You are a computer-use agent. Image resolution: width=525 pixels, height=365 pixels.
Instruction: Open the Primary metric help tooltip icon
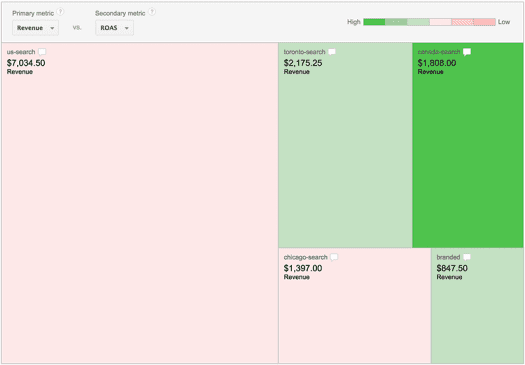(60, 12)
